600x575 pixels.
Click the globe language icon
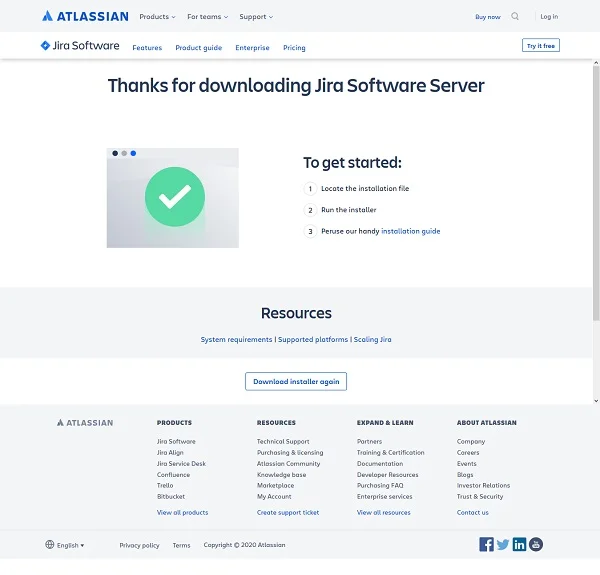50,544
